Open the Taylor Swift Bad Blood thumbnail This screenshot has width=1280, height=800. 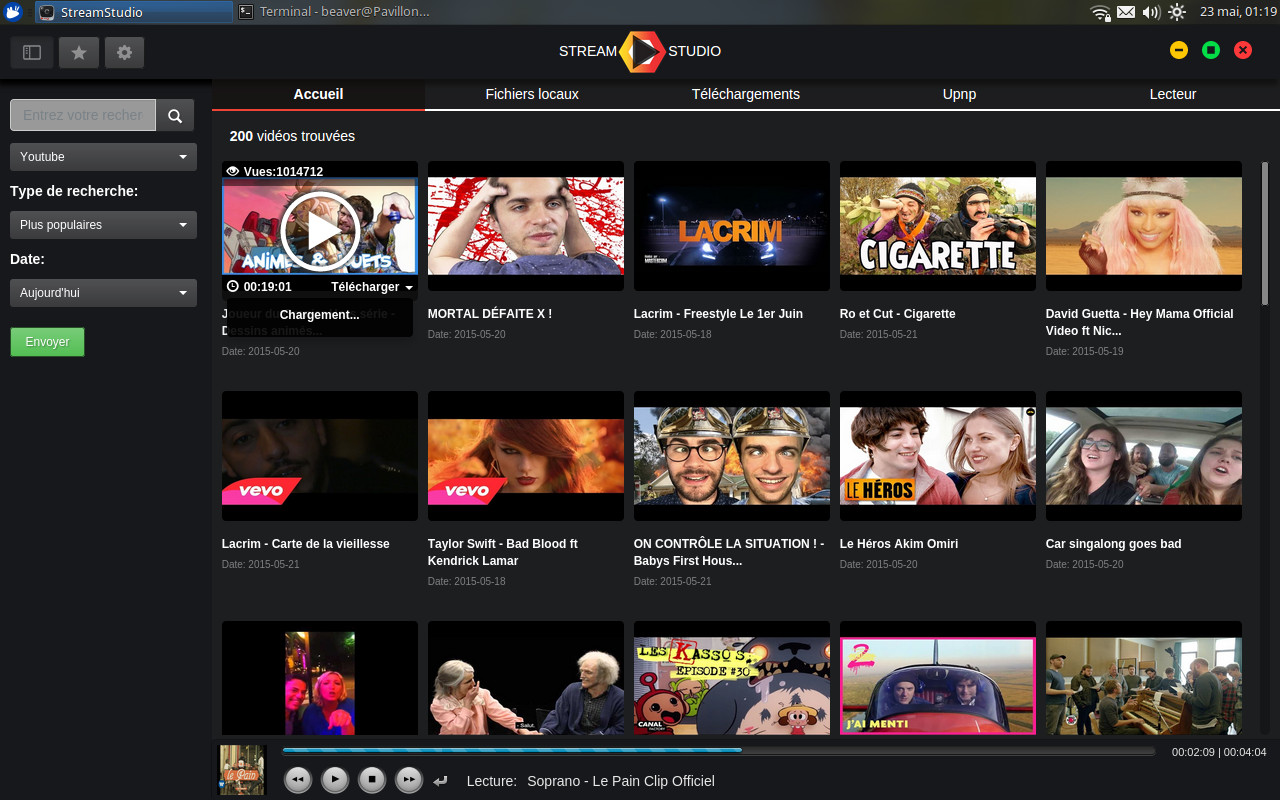[526, 456]
